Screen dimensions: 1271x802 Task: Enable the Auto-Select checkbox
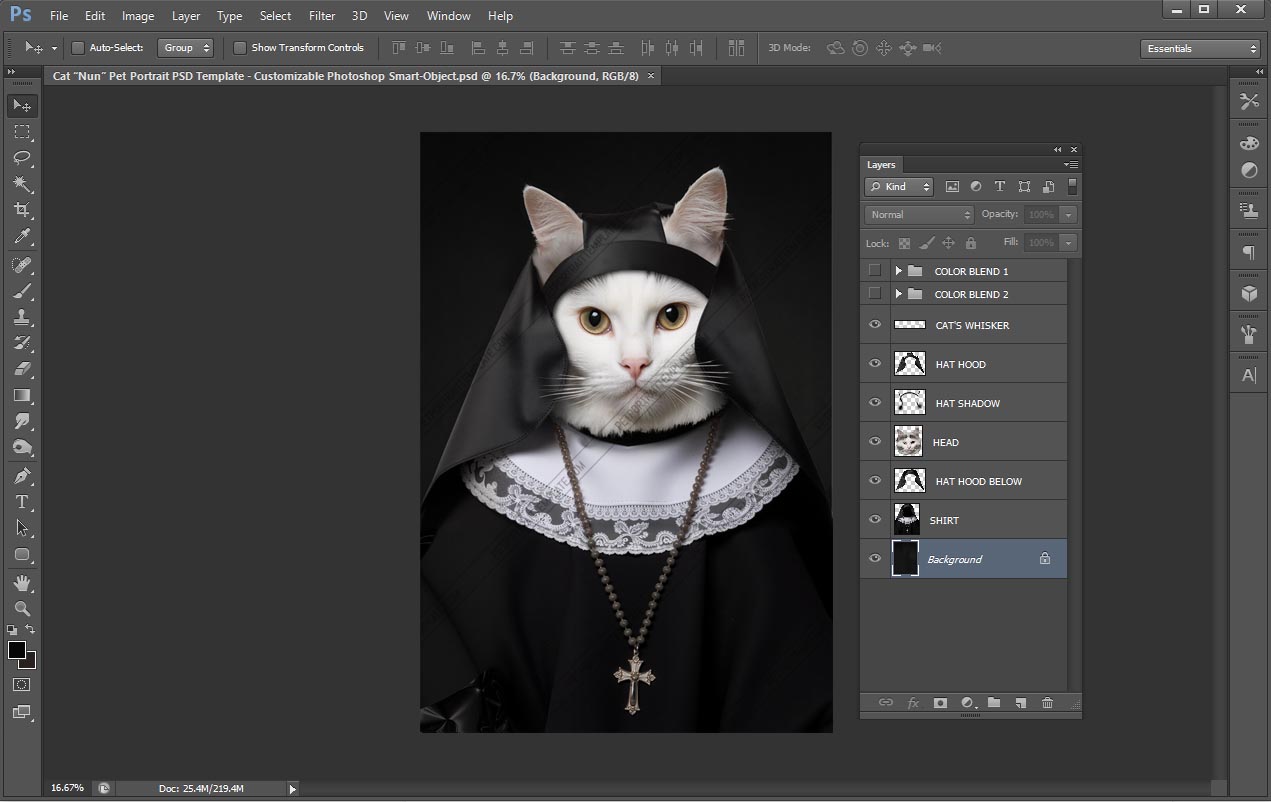(78, 48)
